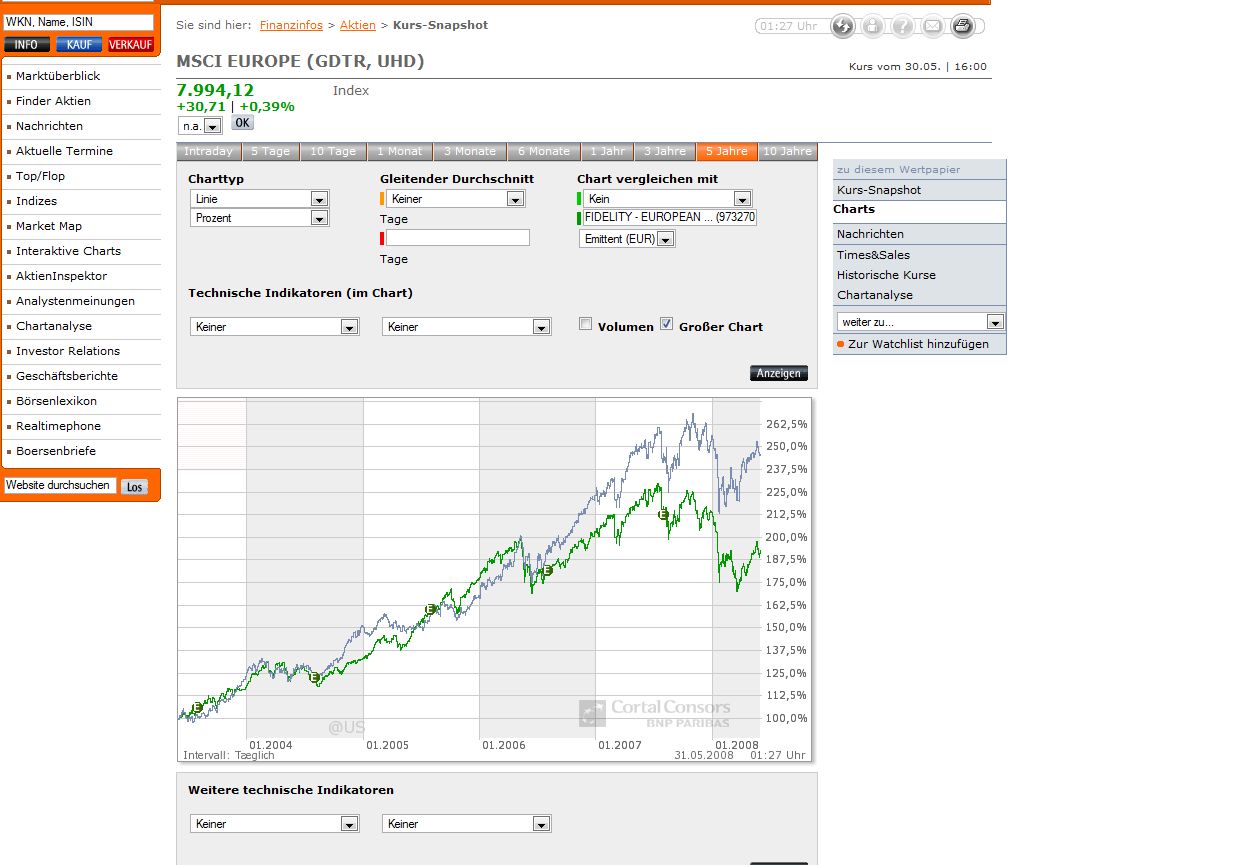This screenshot has width=1245, height=865.
Task: Select the 1 Monat tab
Action: tap(399, 152)
